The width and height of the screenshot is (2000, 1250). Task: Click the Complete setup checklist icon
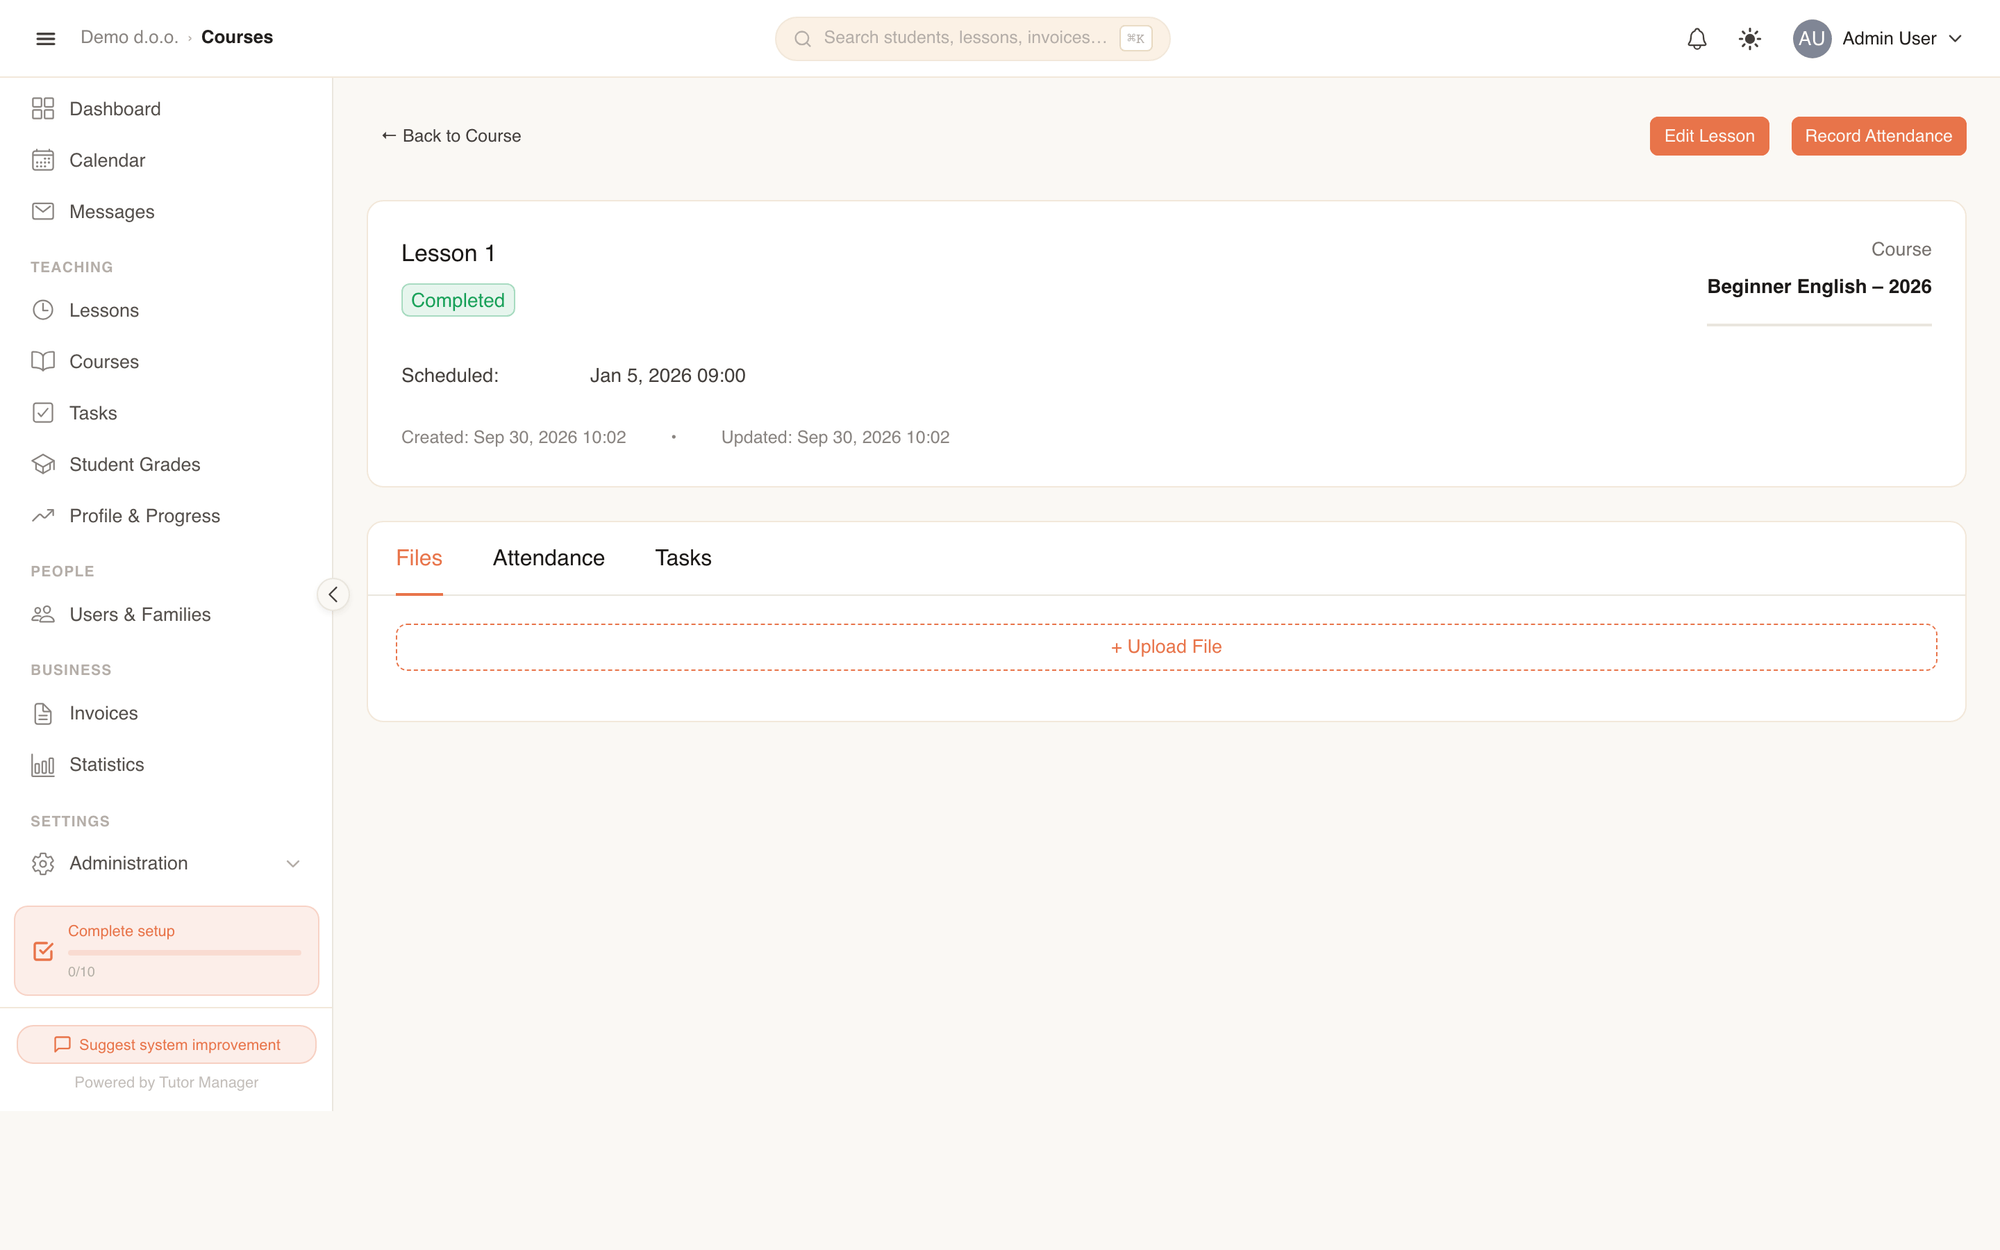pos(43,951)
